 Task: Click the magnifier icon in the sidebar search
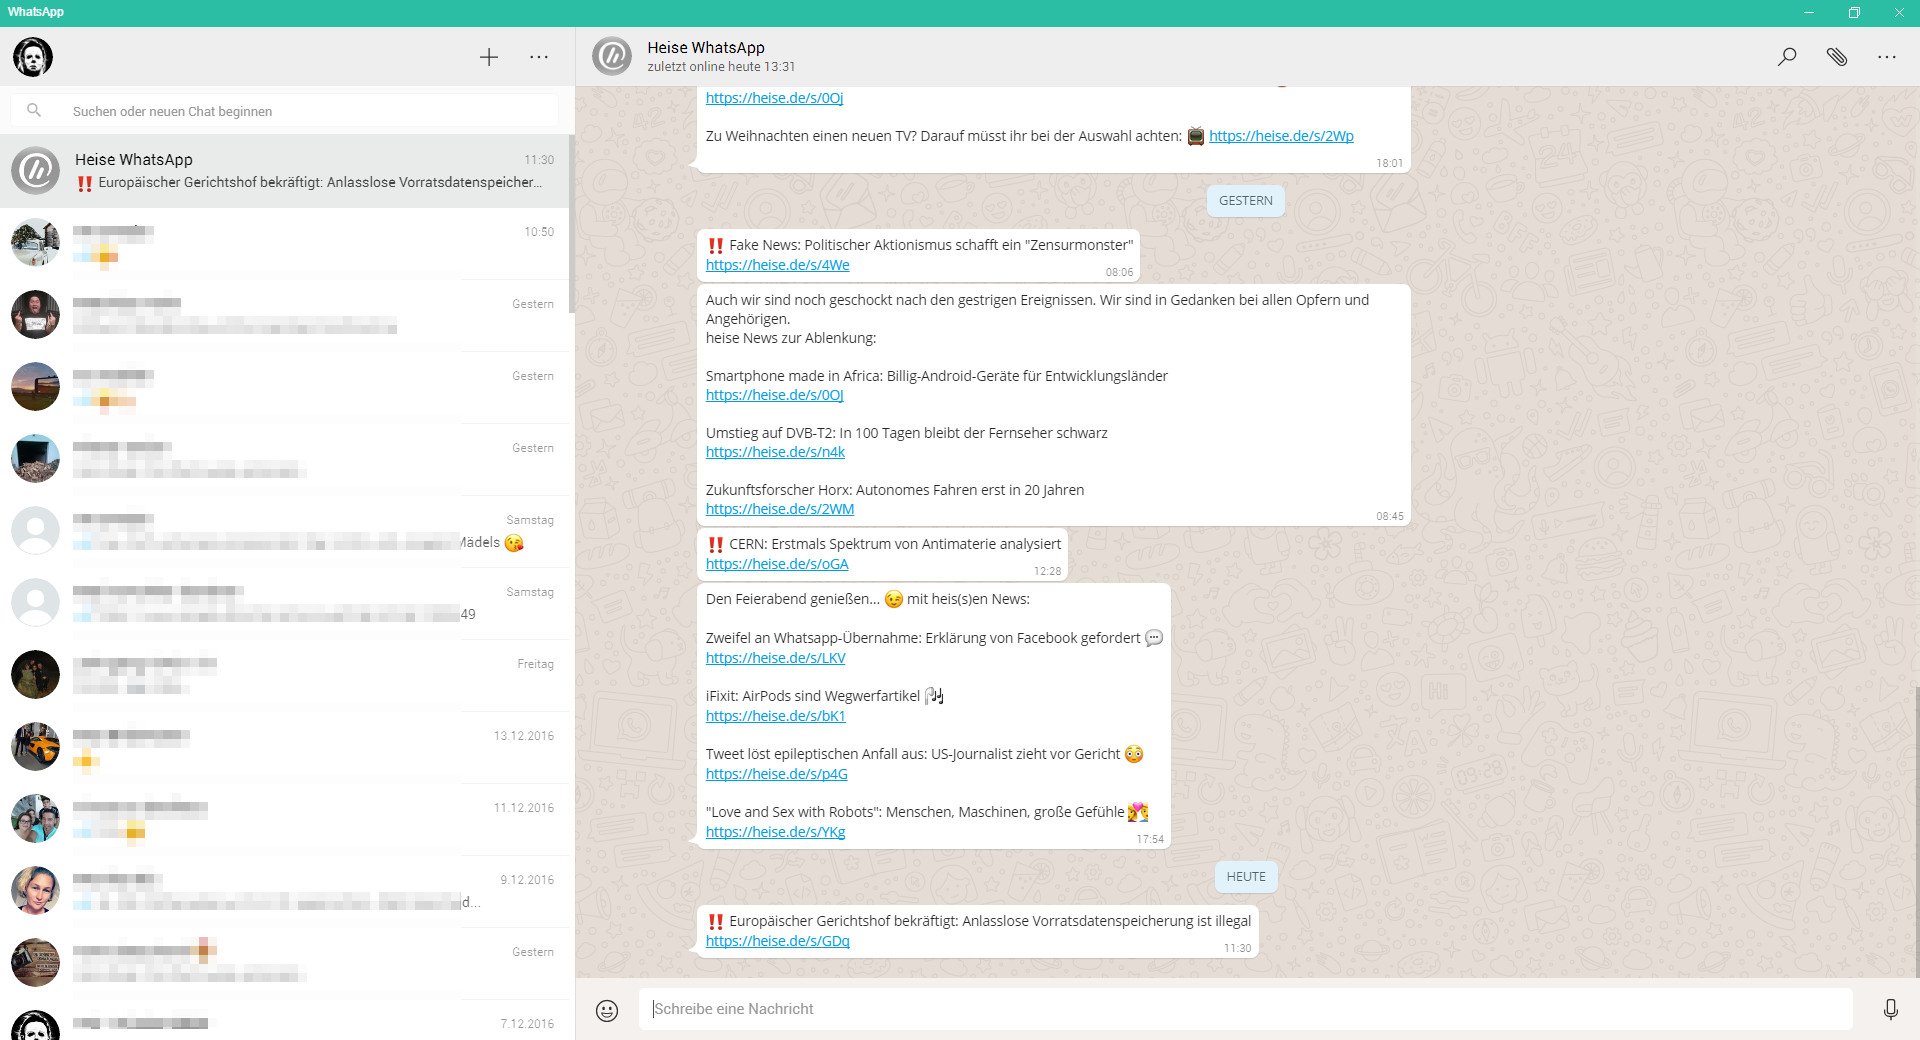(x=34, y=111)
